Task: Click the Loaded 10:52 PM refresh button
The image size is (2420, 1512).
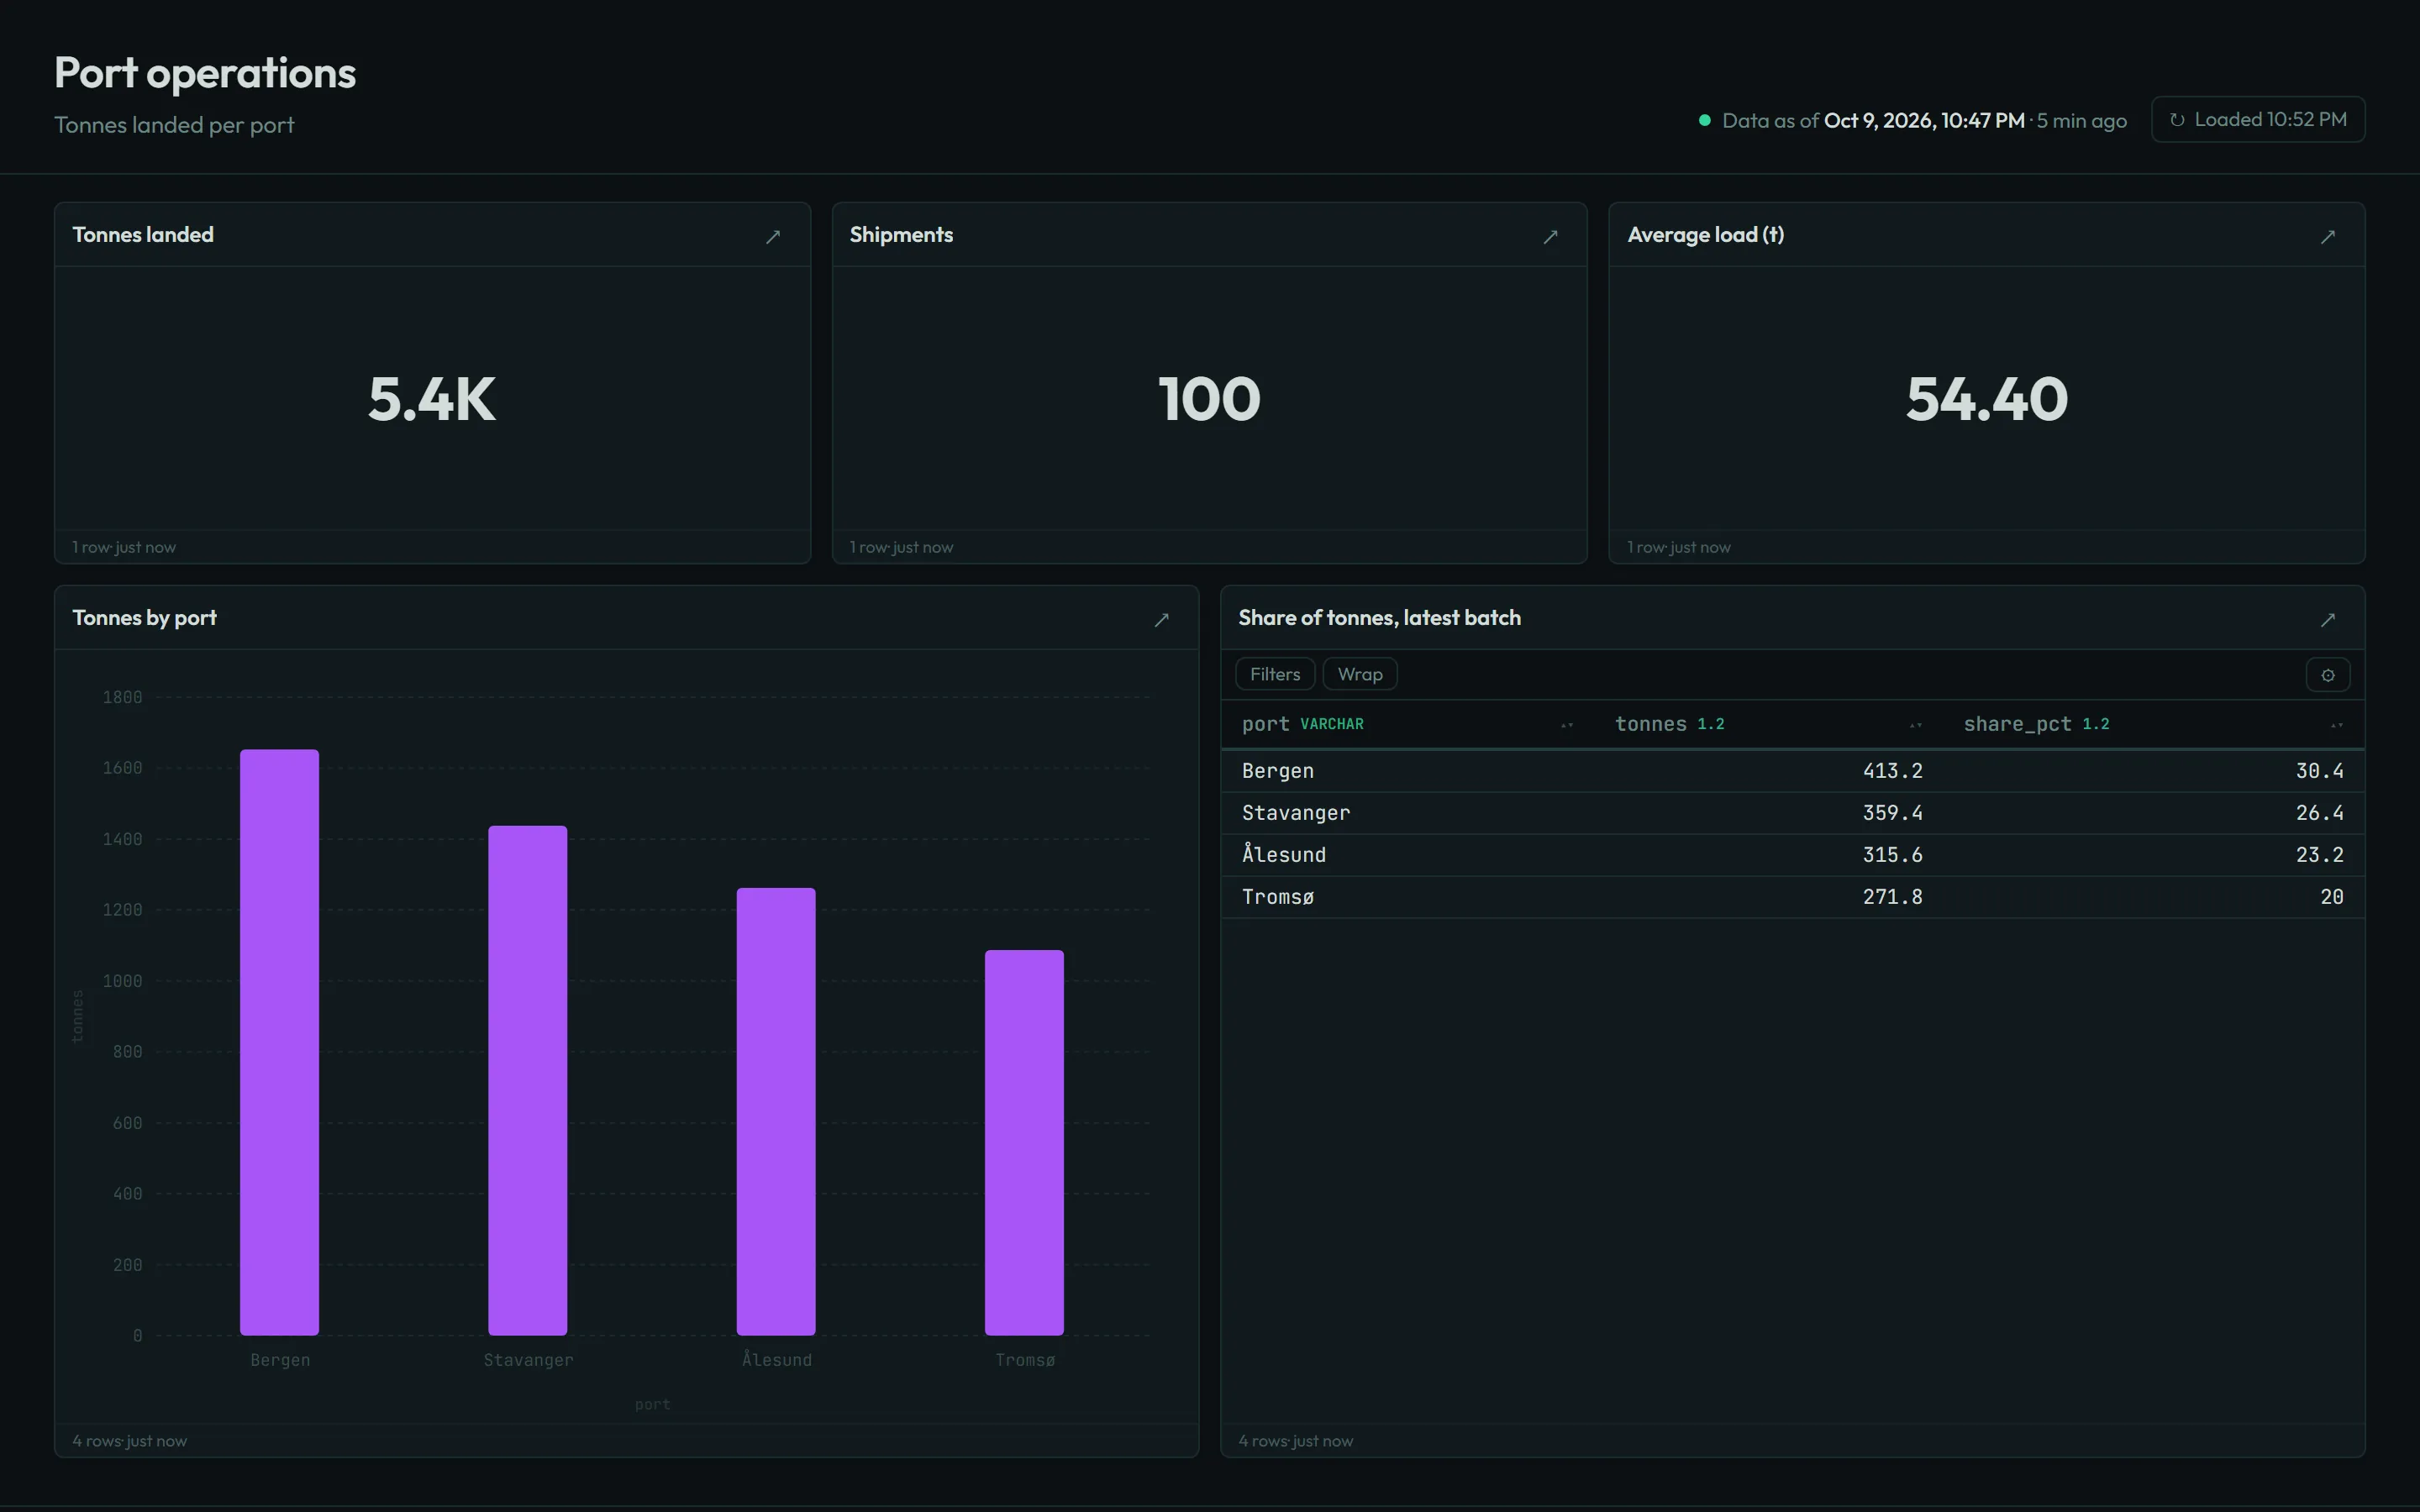Action: tap(2257, 119)
